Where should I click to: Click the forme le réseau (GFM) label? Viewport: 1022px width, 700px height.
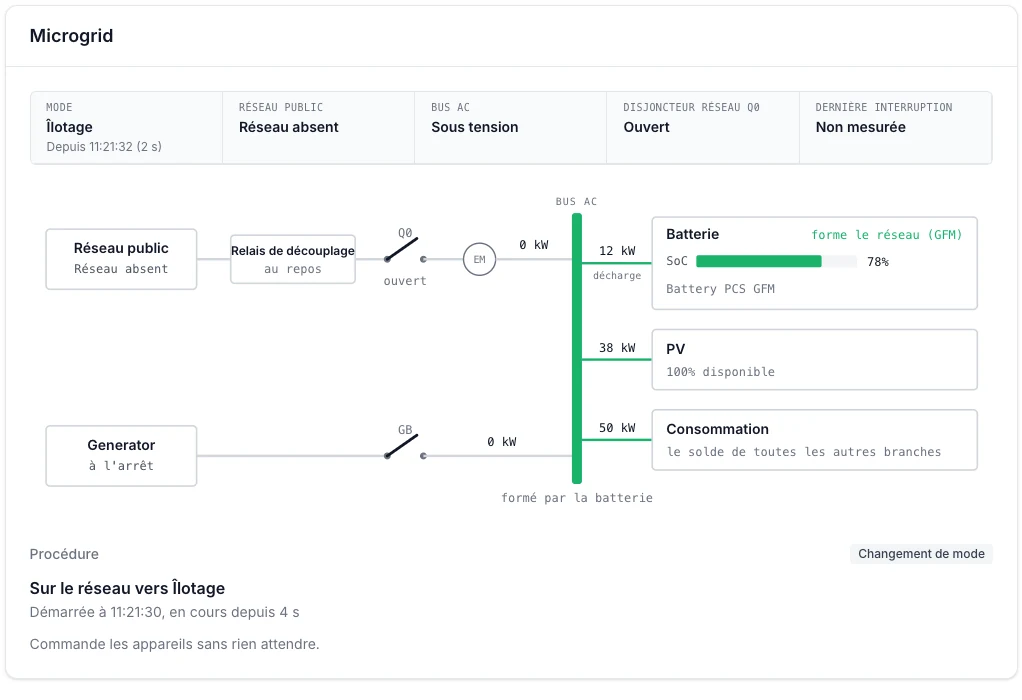pyautogui.click(x=886, y=235)
